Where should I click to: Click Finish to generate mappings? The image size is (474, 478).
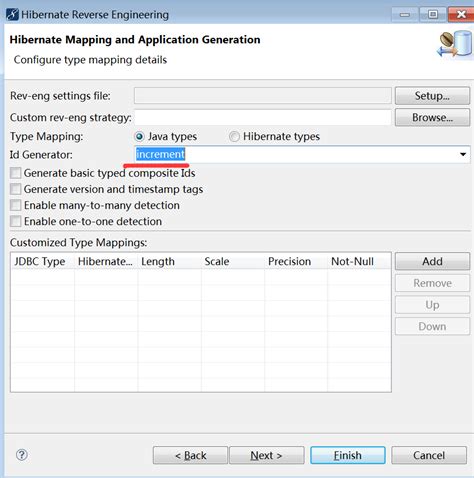(x=348, y=455)
